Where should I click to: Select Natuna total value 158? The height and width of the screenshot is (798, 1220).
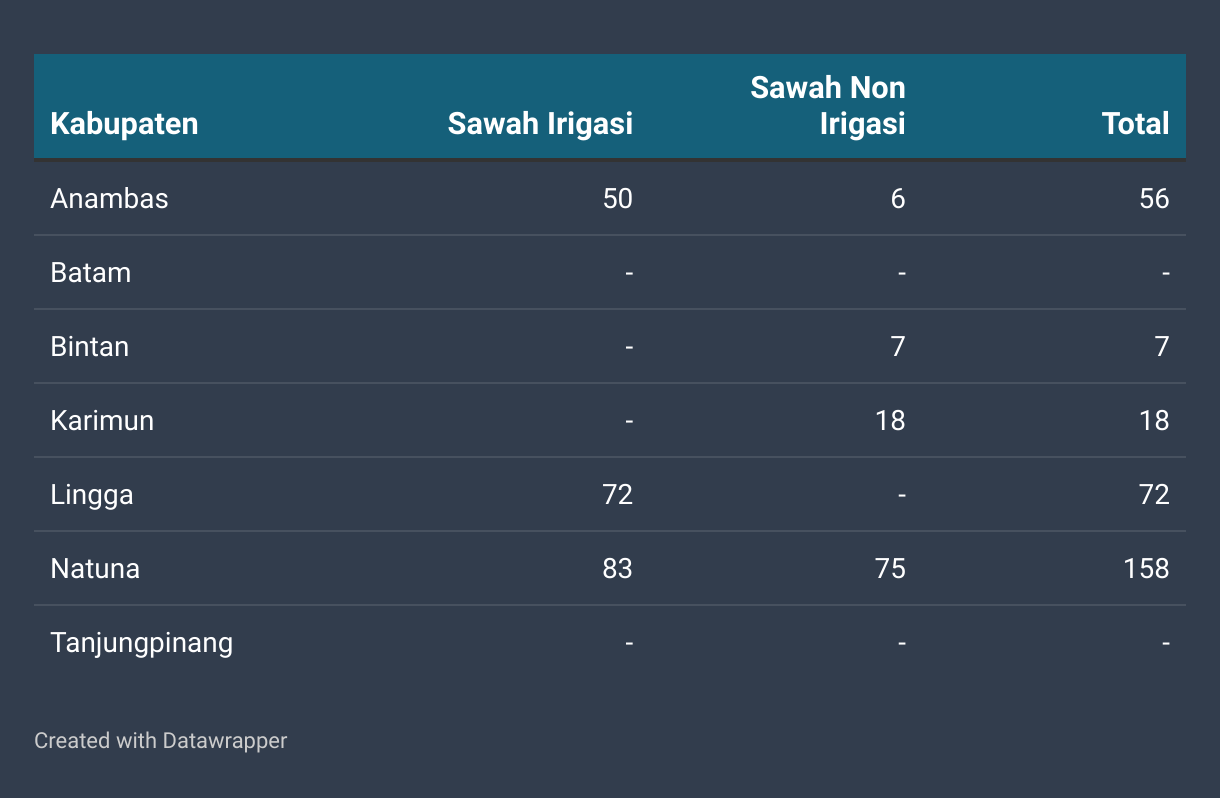click(x=1146, y=569)
